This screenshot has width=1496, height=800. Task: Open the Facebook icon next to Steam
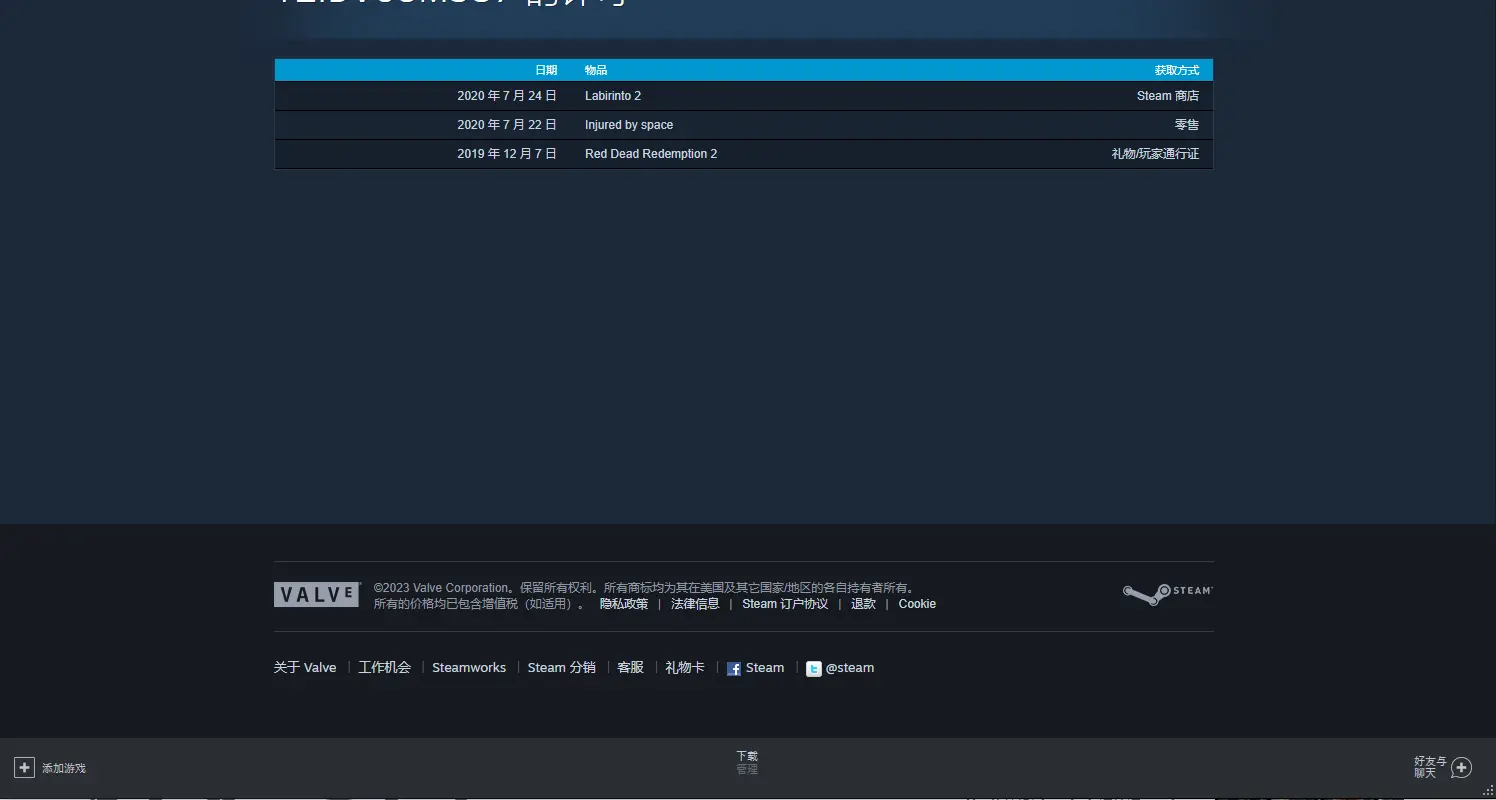coord(734,669)
